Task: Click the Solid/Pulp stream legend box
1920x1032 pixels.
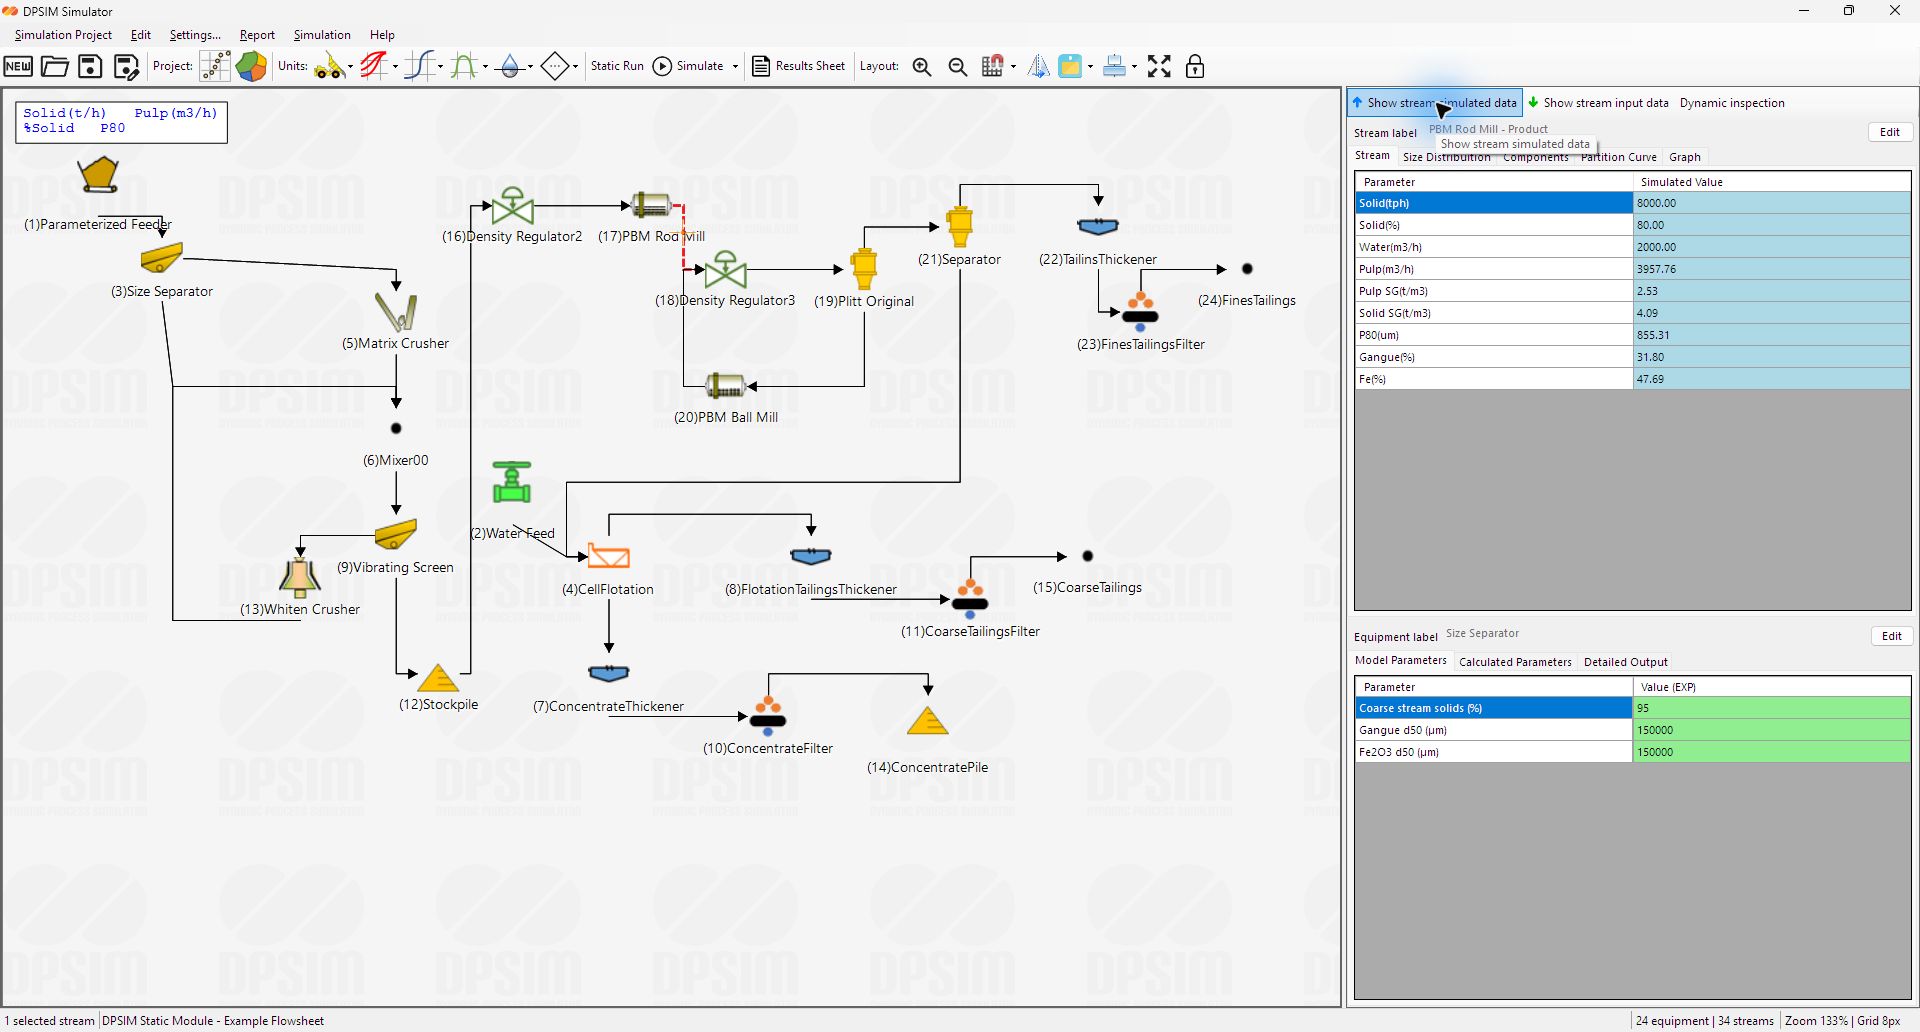Action: coord(121,121)
